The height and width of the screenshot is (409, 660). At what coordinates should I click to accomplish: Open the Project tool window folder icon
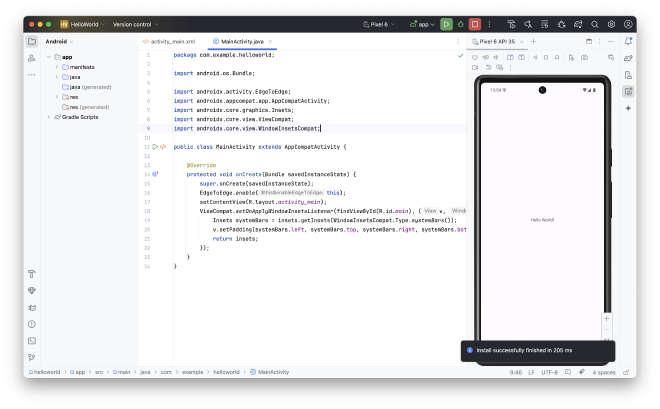(32, 41)
